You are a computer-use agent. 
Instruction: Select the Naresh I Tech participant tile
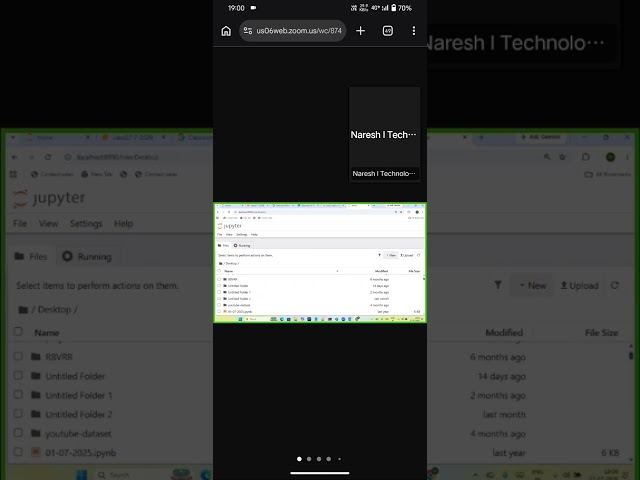pyautogui.click(x=384, y=134)
